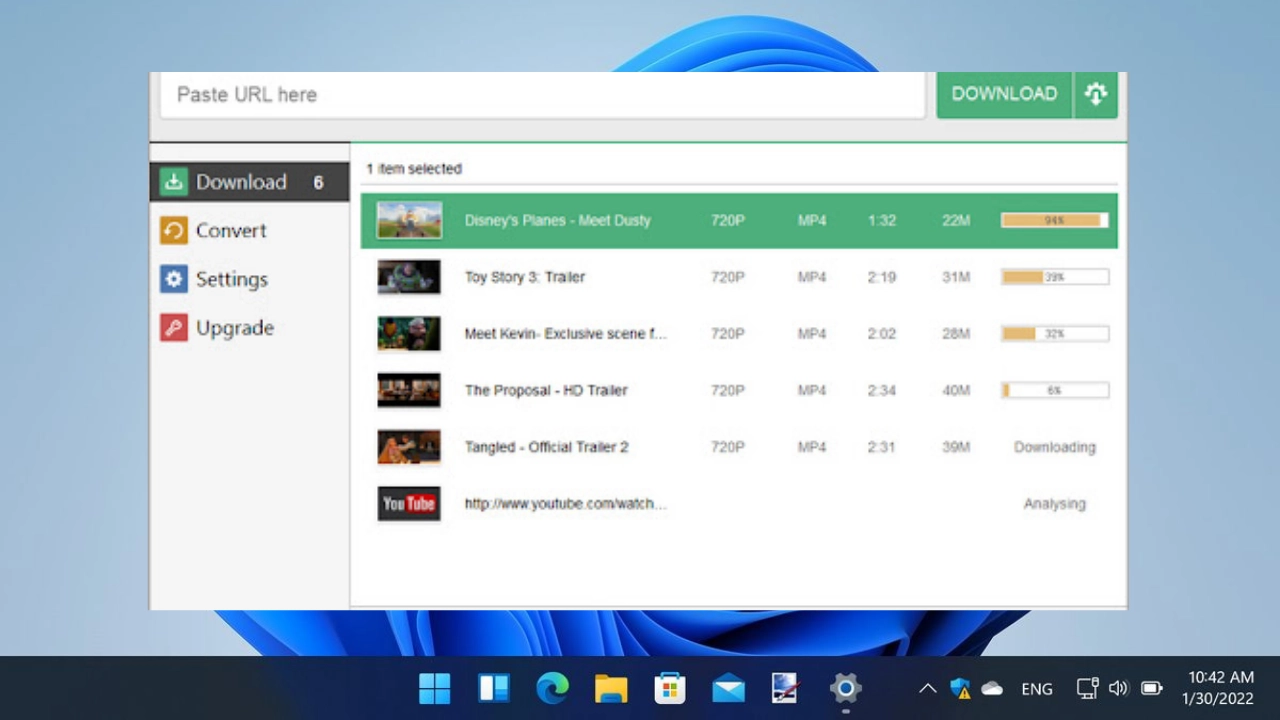This screenshot has height=720, width=1280.
Task: Select the Tangled trailer thumbnail
Action: tap(409, 447)
